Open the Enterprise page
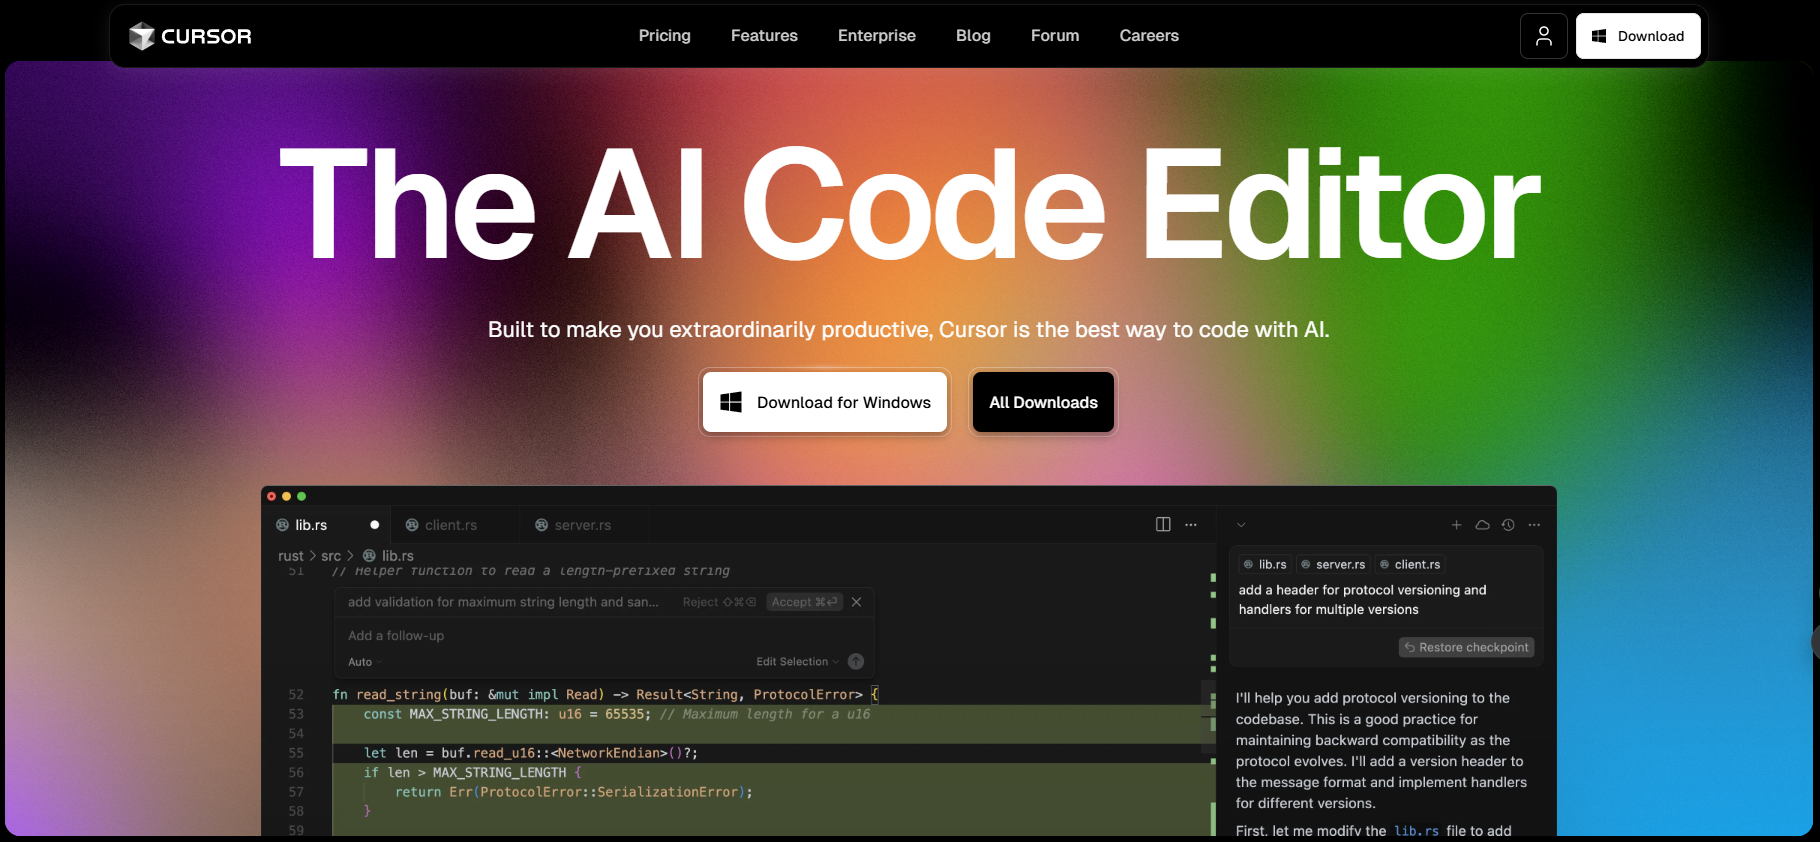The image size is (1820, 842). (x=877, y=36)
